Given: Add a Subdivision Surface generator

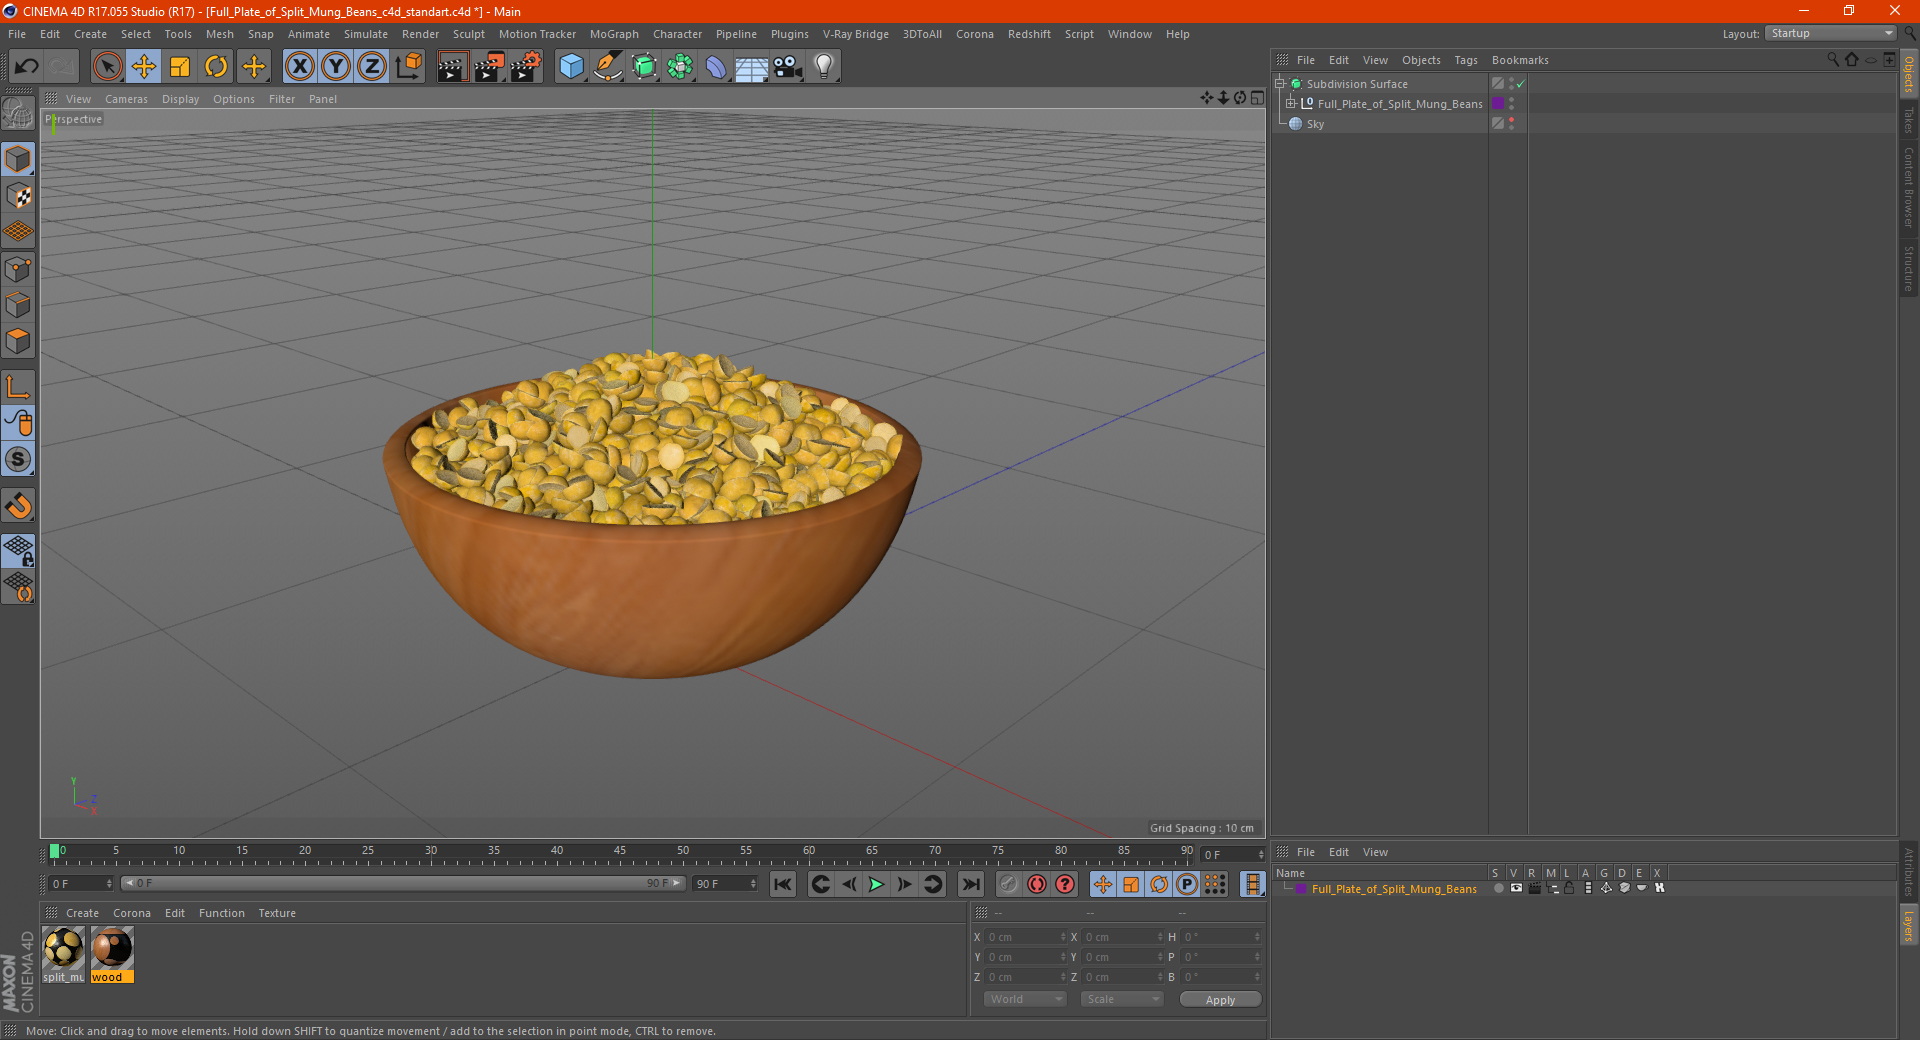Looking at the screenshot, I should [644, 67].
